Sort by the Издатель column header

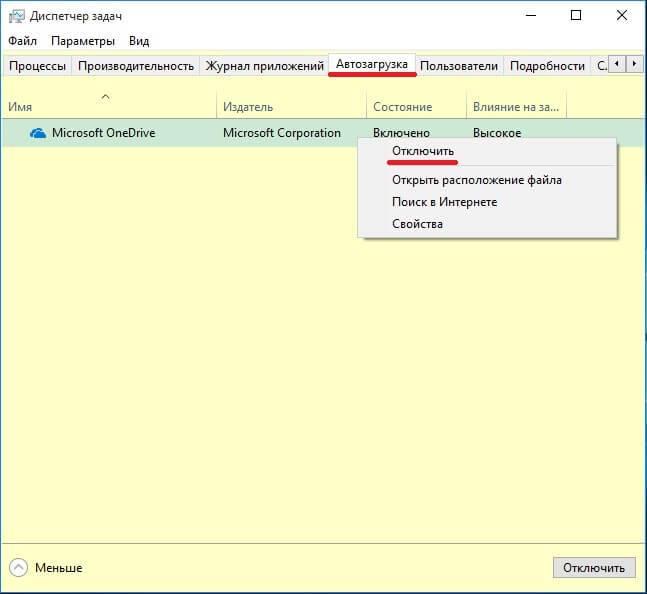tap(292, 107)
